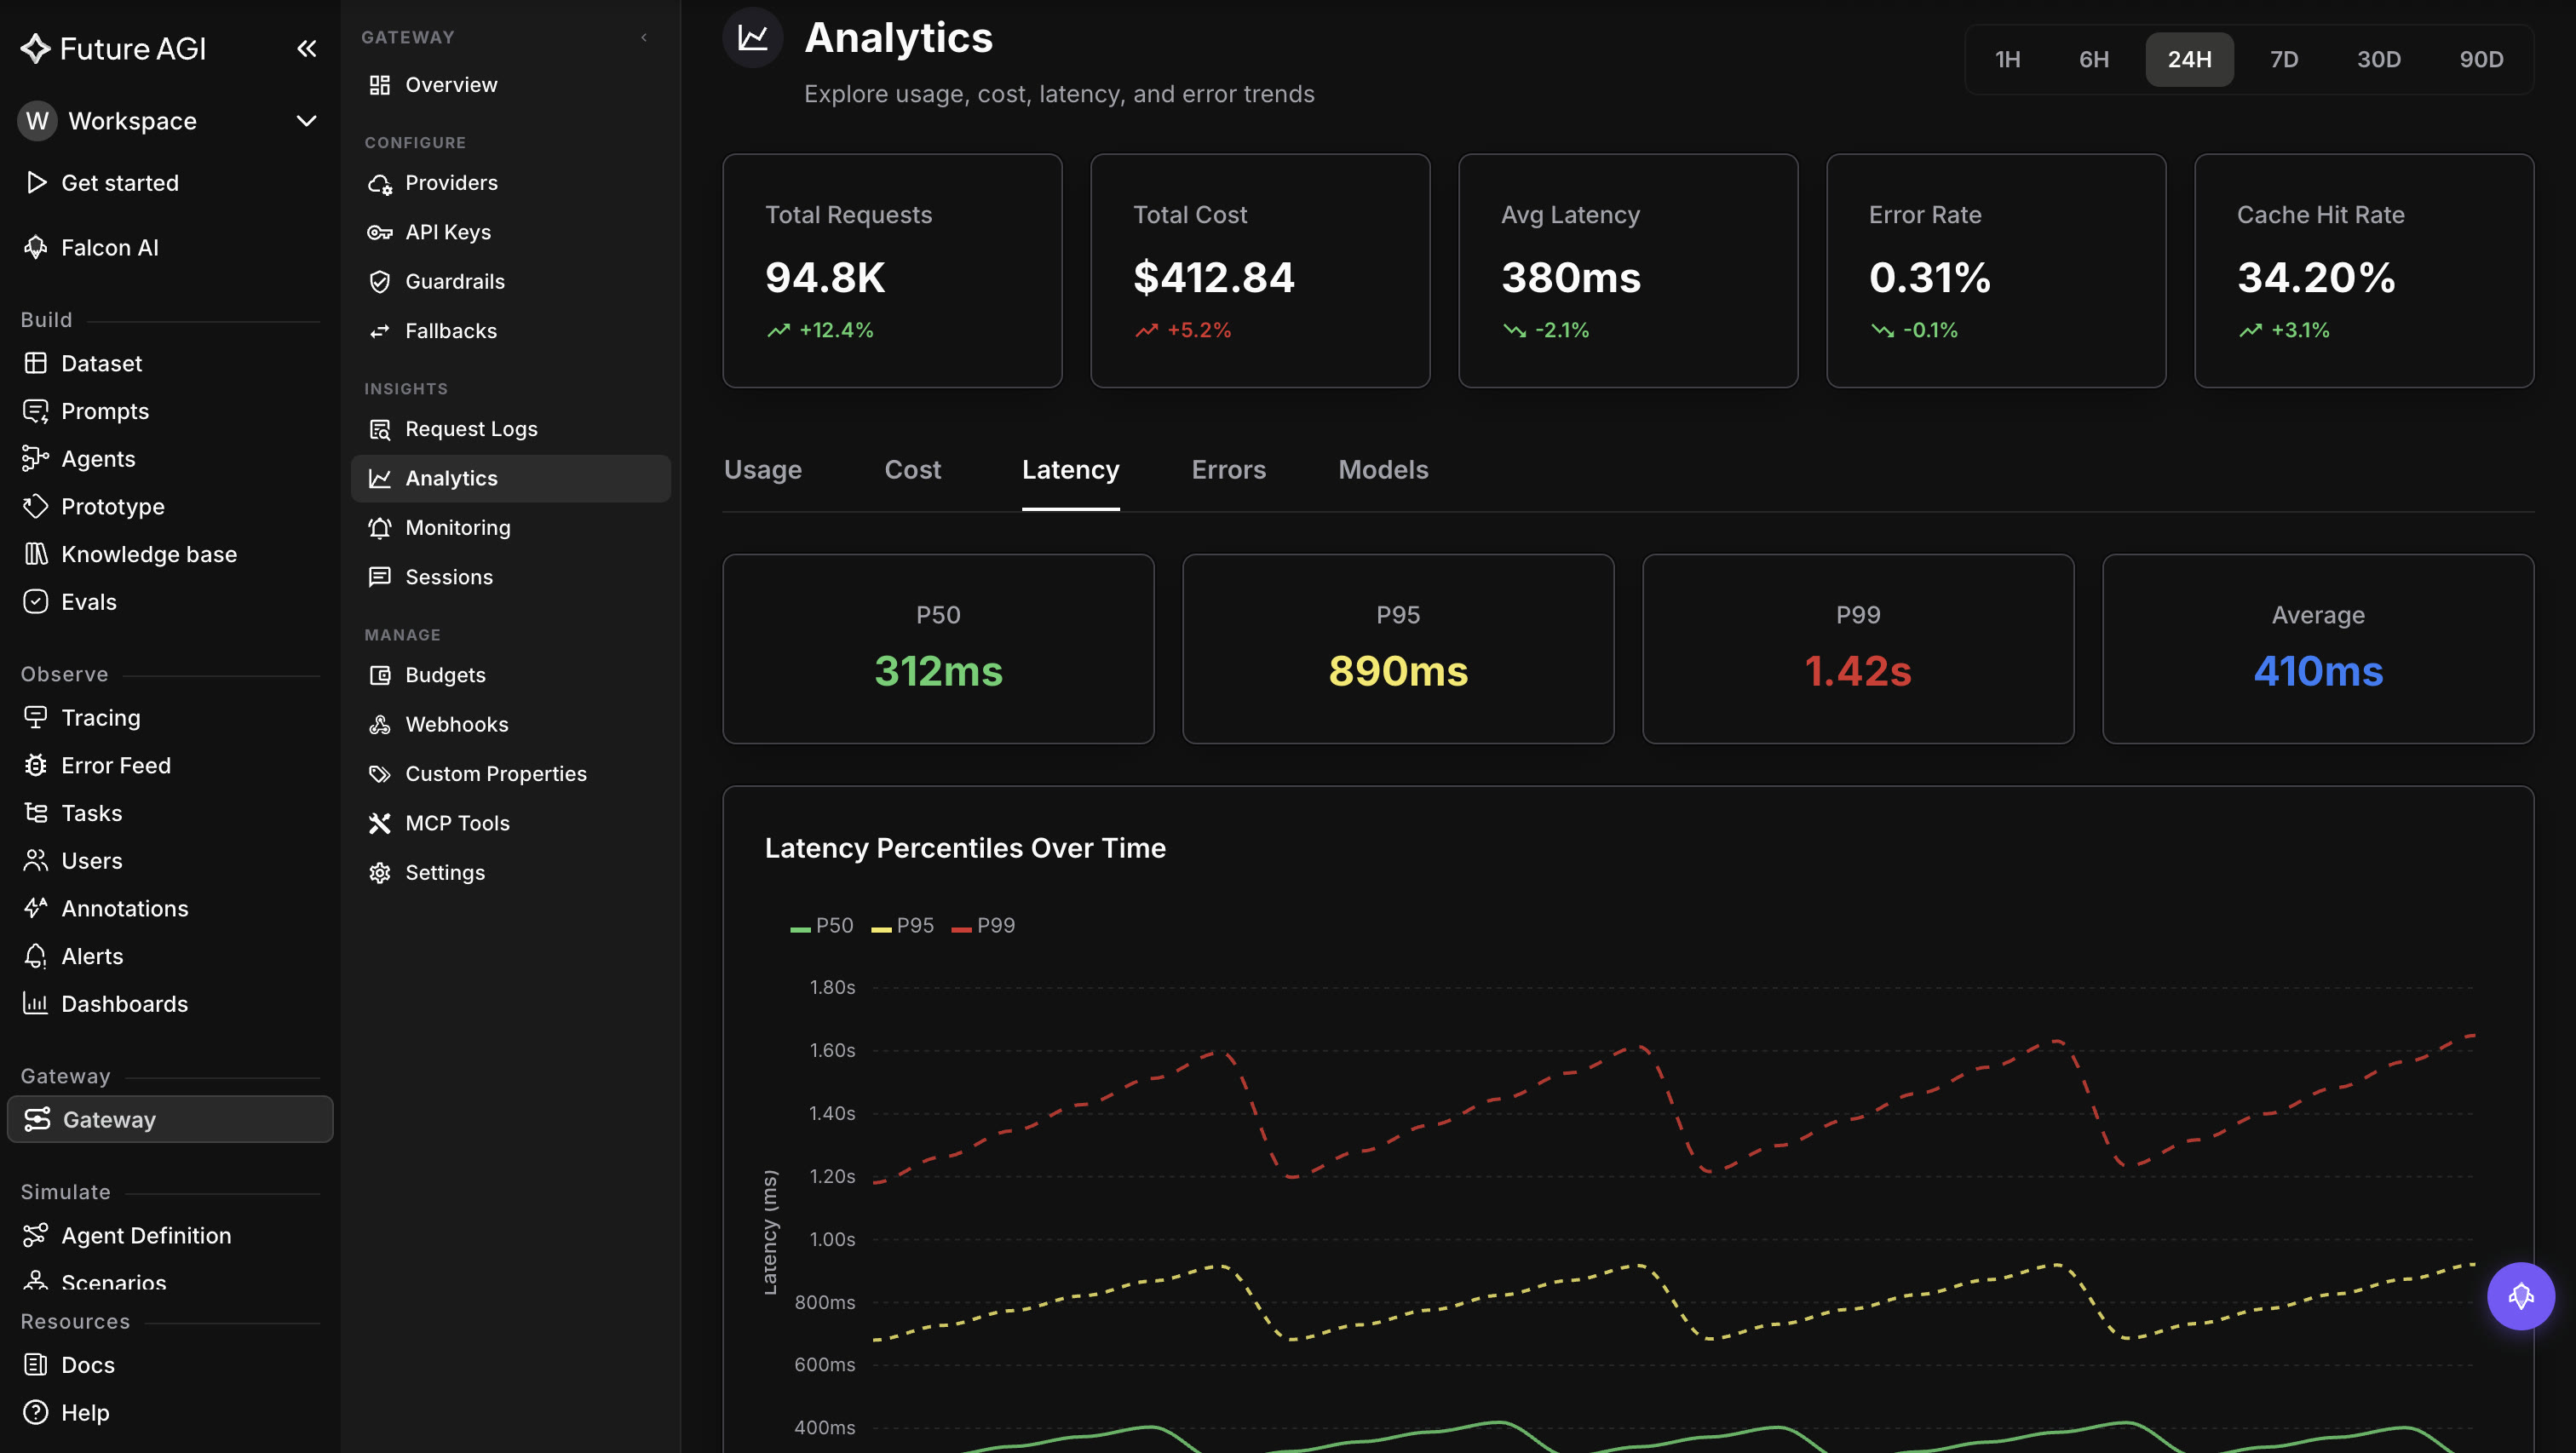Click the Average 410ms value

pyautogui.click(x=2318, y=671)
